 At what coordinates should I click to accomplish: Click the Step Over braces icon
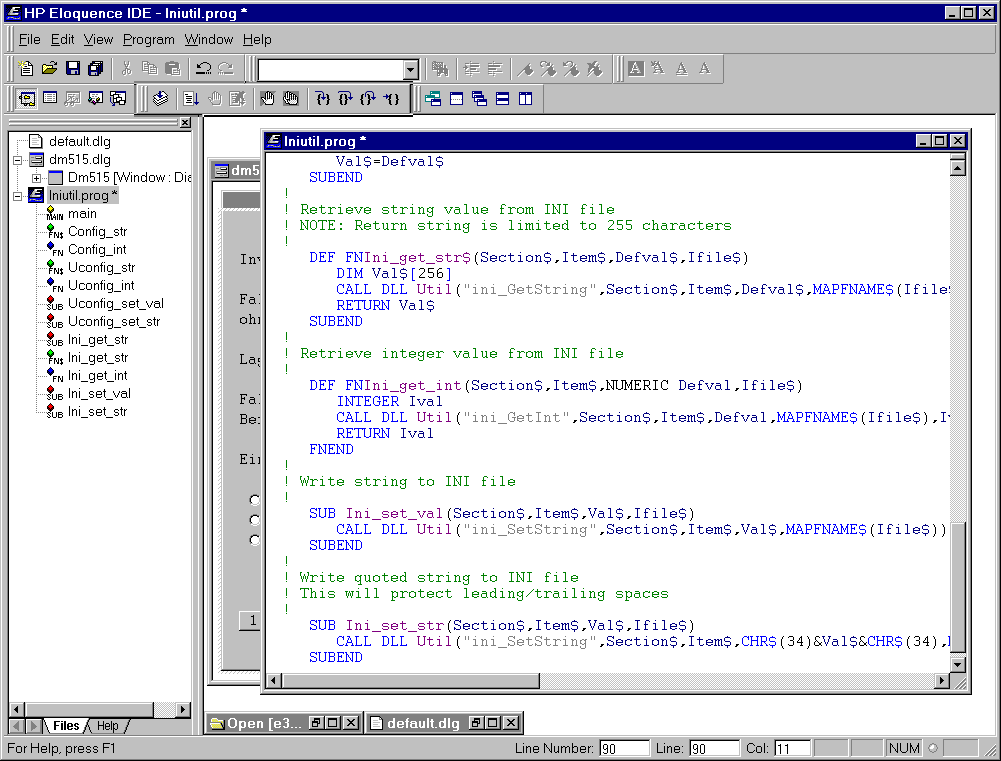pos(345,98)
